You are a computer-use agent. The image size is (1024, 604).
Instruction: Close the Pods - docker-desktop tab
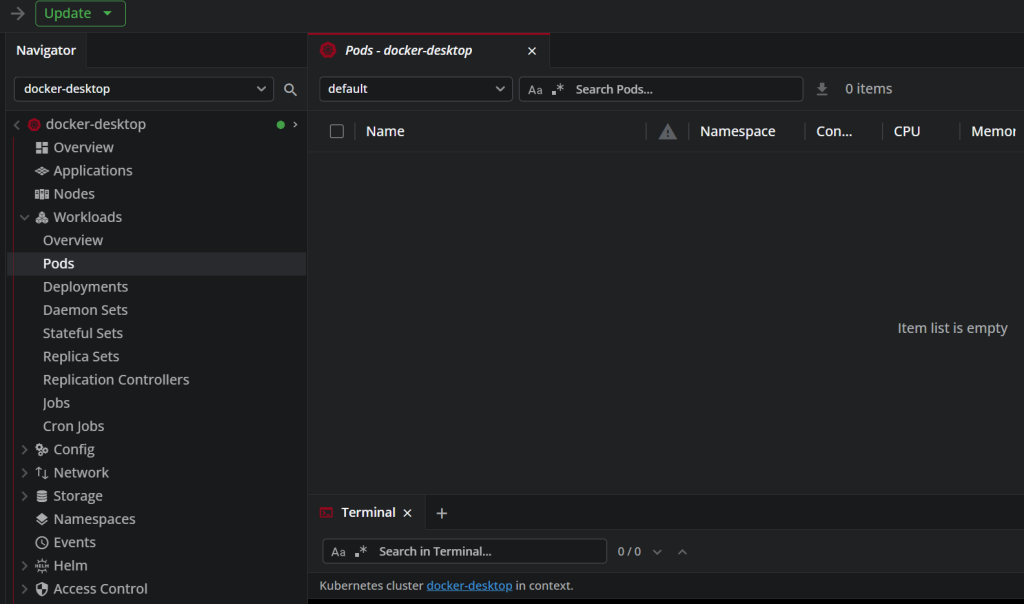pyautogui.click(x=532, y=51)
